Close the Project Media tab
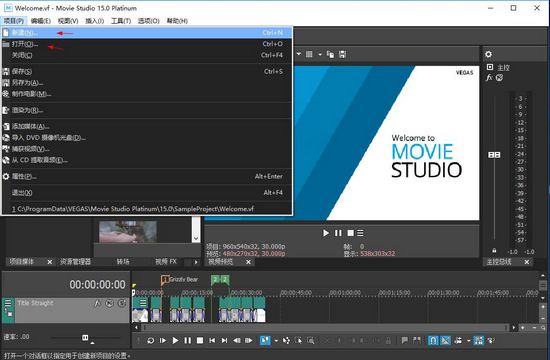The width and height of the screenshot is (550, 360). tap(50, 262)
